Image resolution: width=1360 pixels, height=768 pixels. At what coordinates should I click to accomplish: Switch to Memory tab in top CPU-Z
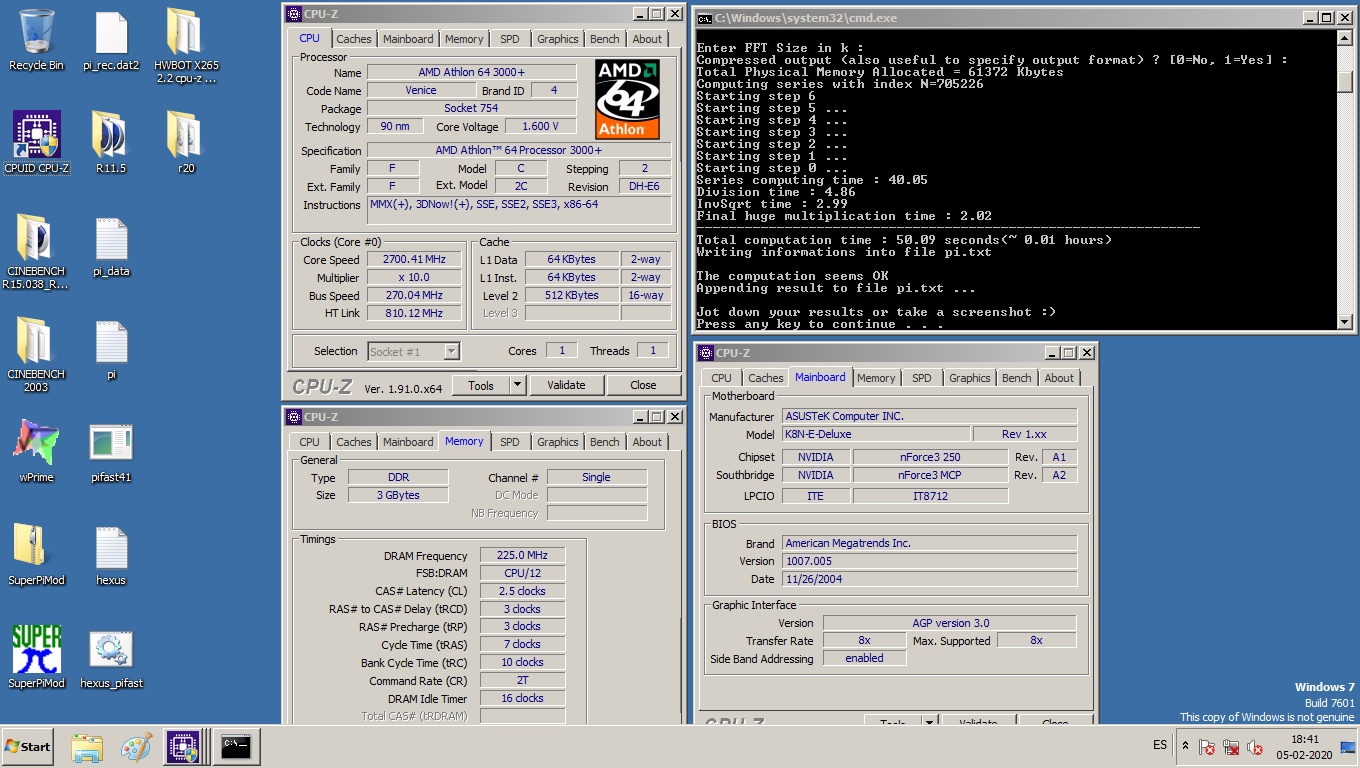(x=464, y=39)
